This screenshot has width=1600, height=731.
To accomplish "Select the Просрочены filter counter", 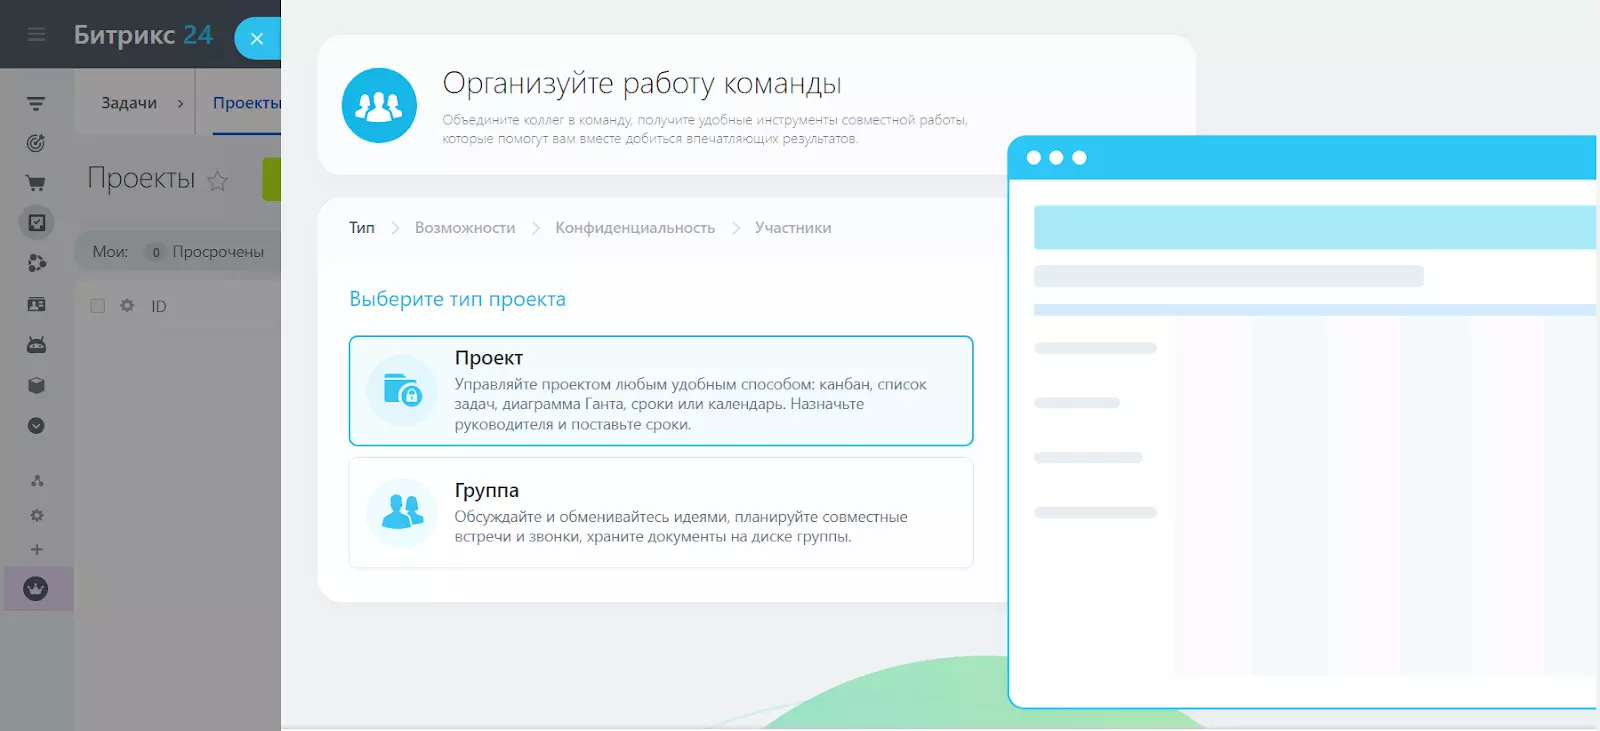I will tap(207, 252).
